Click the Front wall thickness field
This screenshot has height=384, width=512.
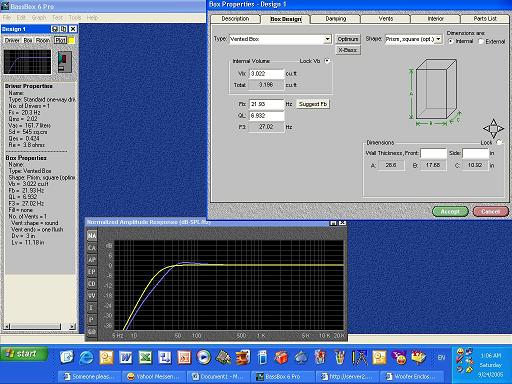click(433, 153)
